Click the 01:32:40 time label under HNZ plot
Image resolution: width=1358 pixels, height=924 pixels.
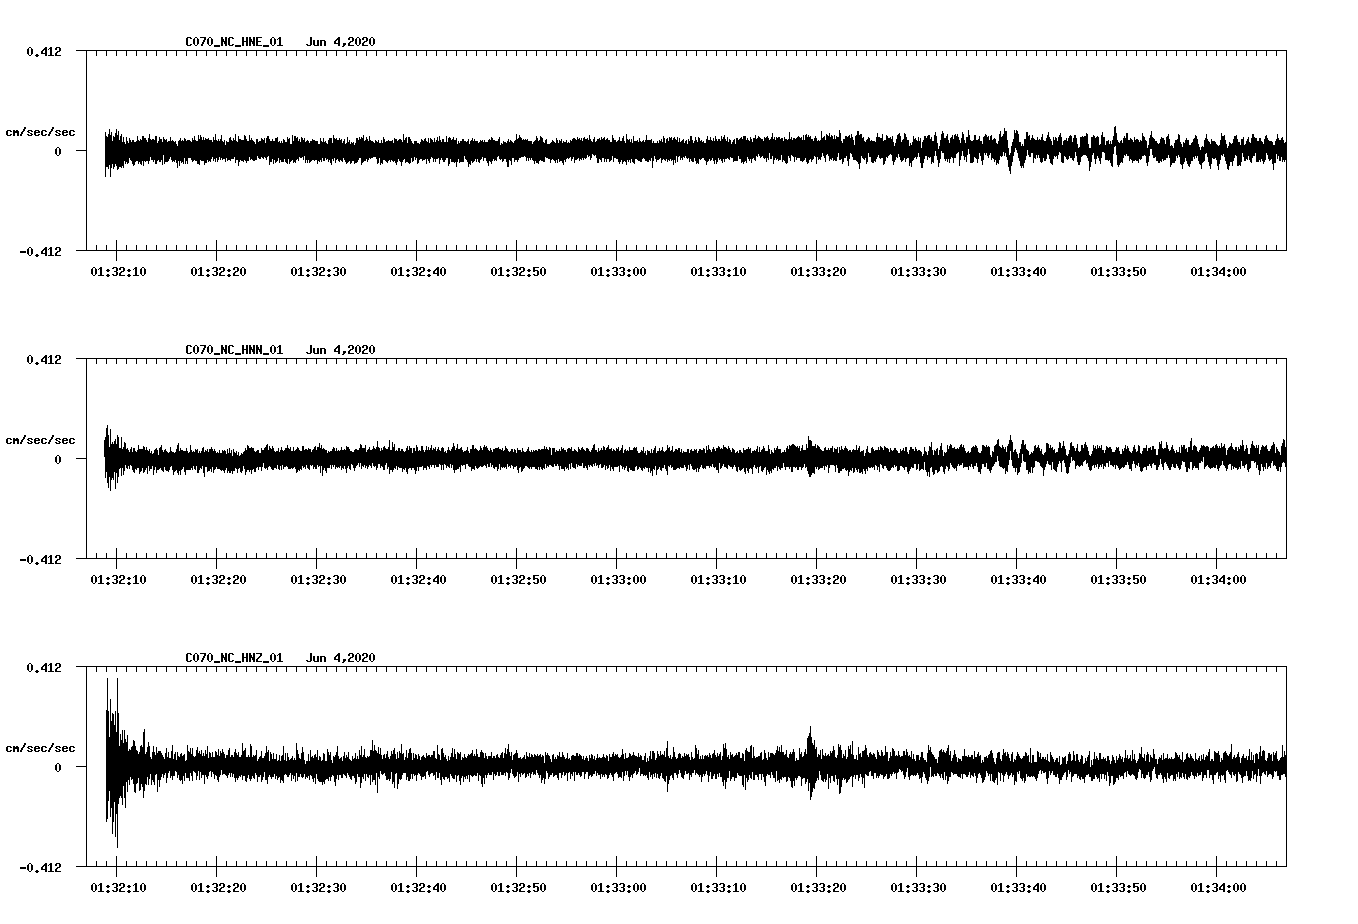click(x=418, y=888)
